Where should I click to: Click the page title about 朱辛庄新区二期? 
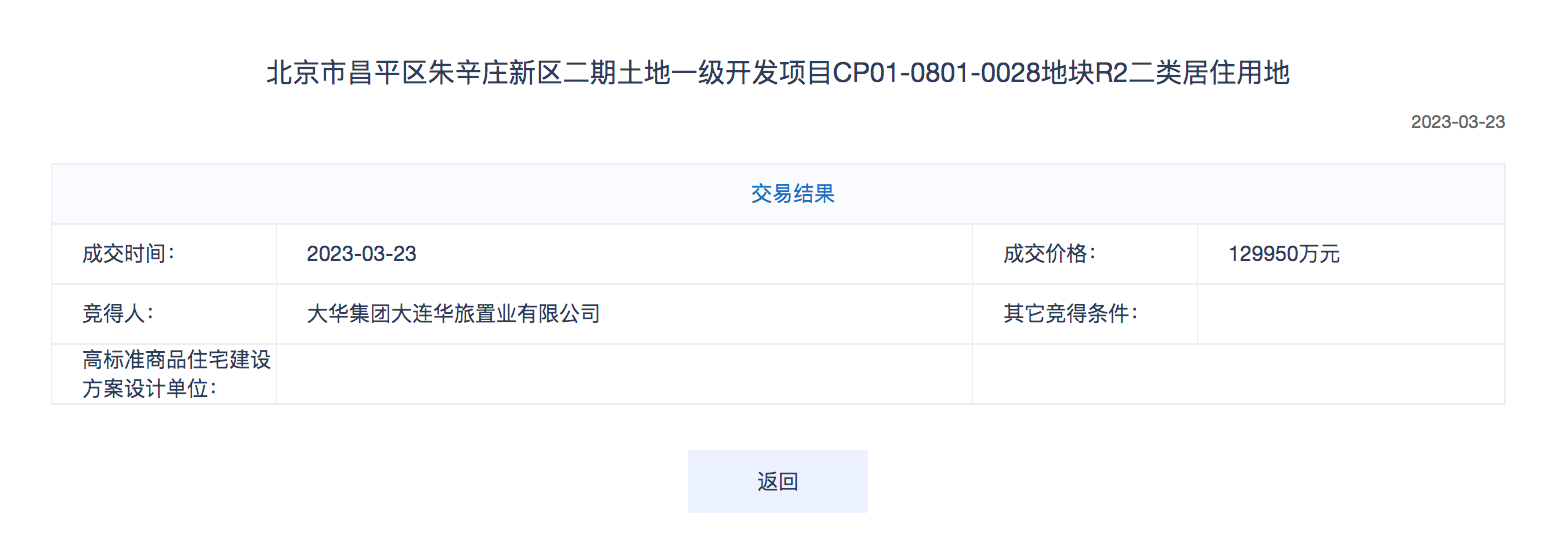coord(778,74)
